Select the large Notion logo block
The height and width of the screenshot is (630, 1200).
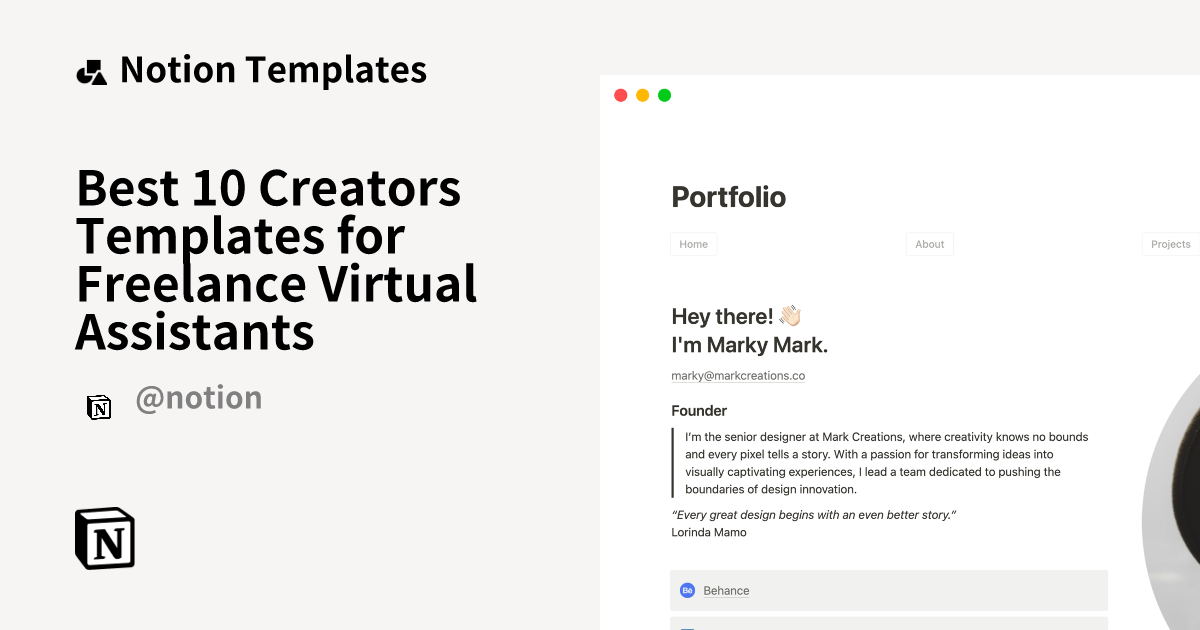(x=104, y=538)
